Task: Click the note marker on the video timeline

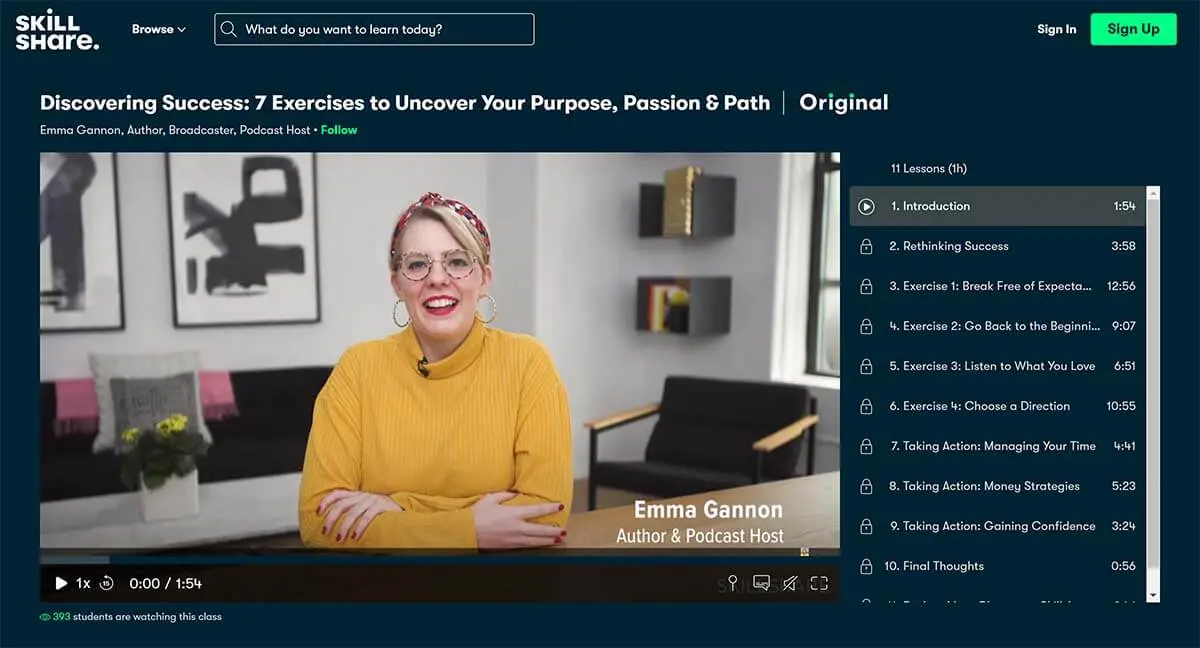Action: [x=804, y=551]
